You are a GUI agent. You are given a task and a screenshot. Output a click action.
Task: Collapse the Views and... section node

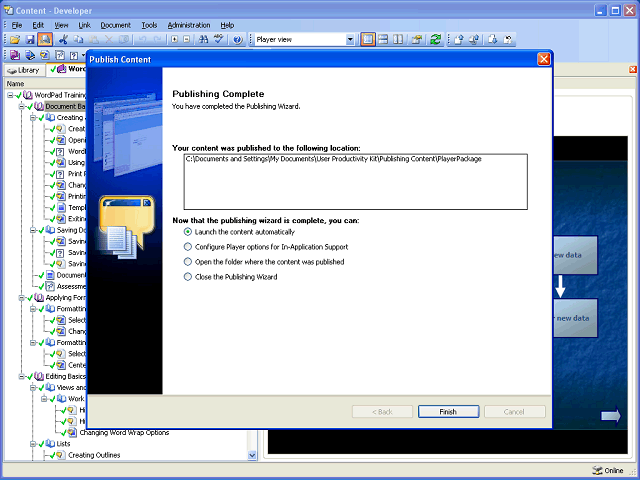coord(33,387)
